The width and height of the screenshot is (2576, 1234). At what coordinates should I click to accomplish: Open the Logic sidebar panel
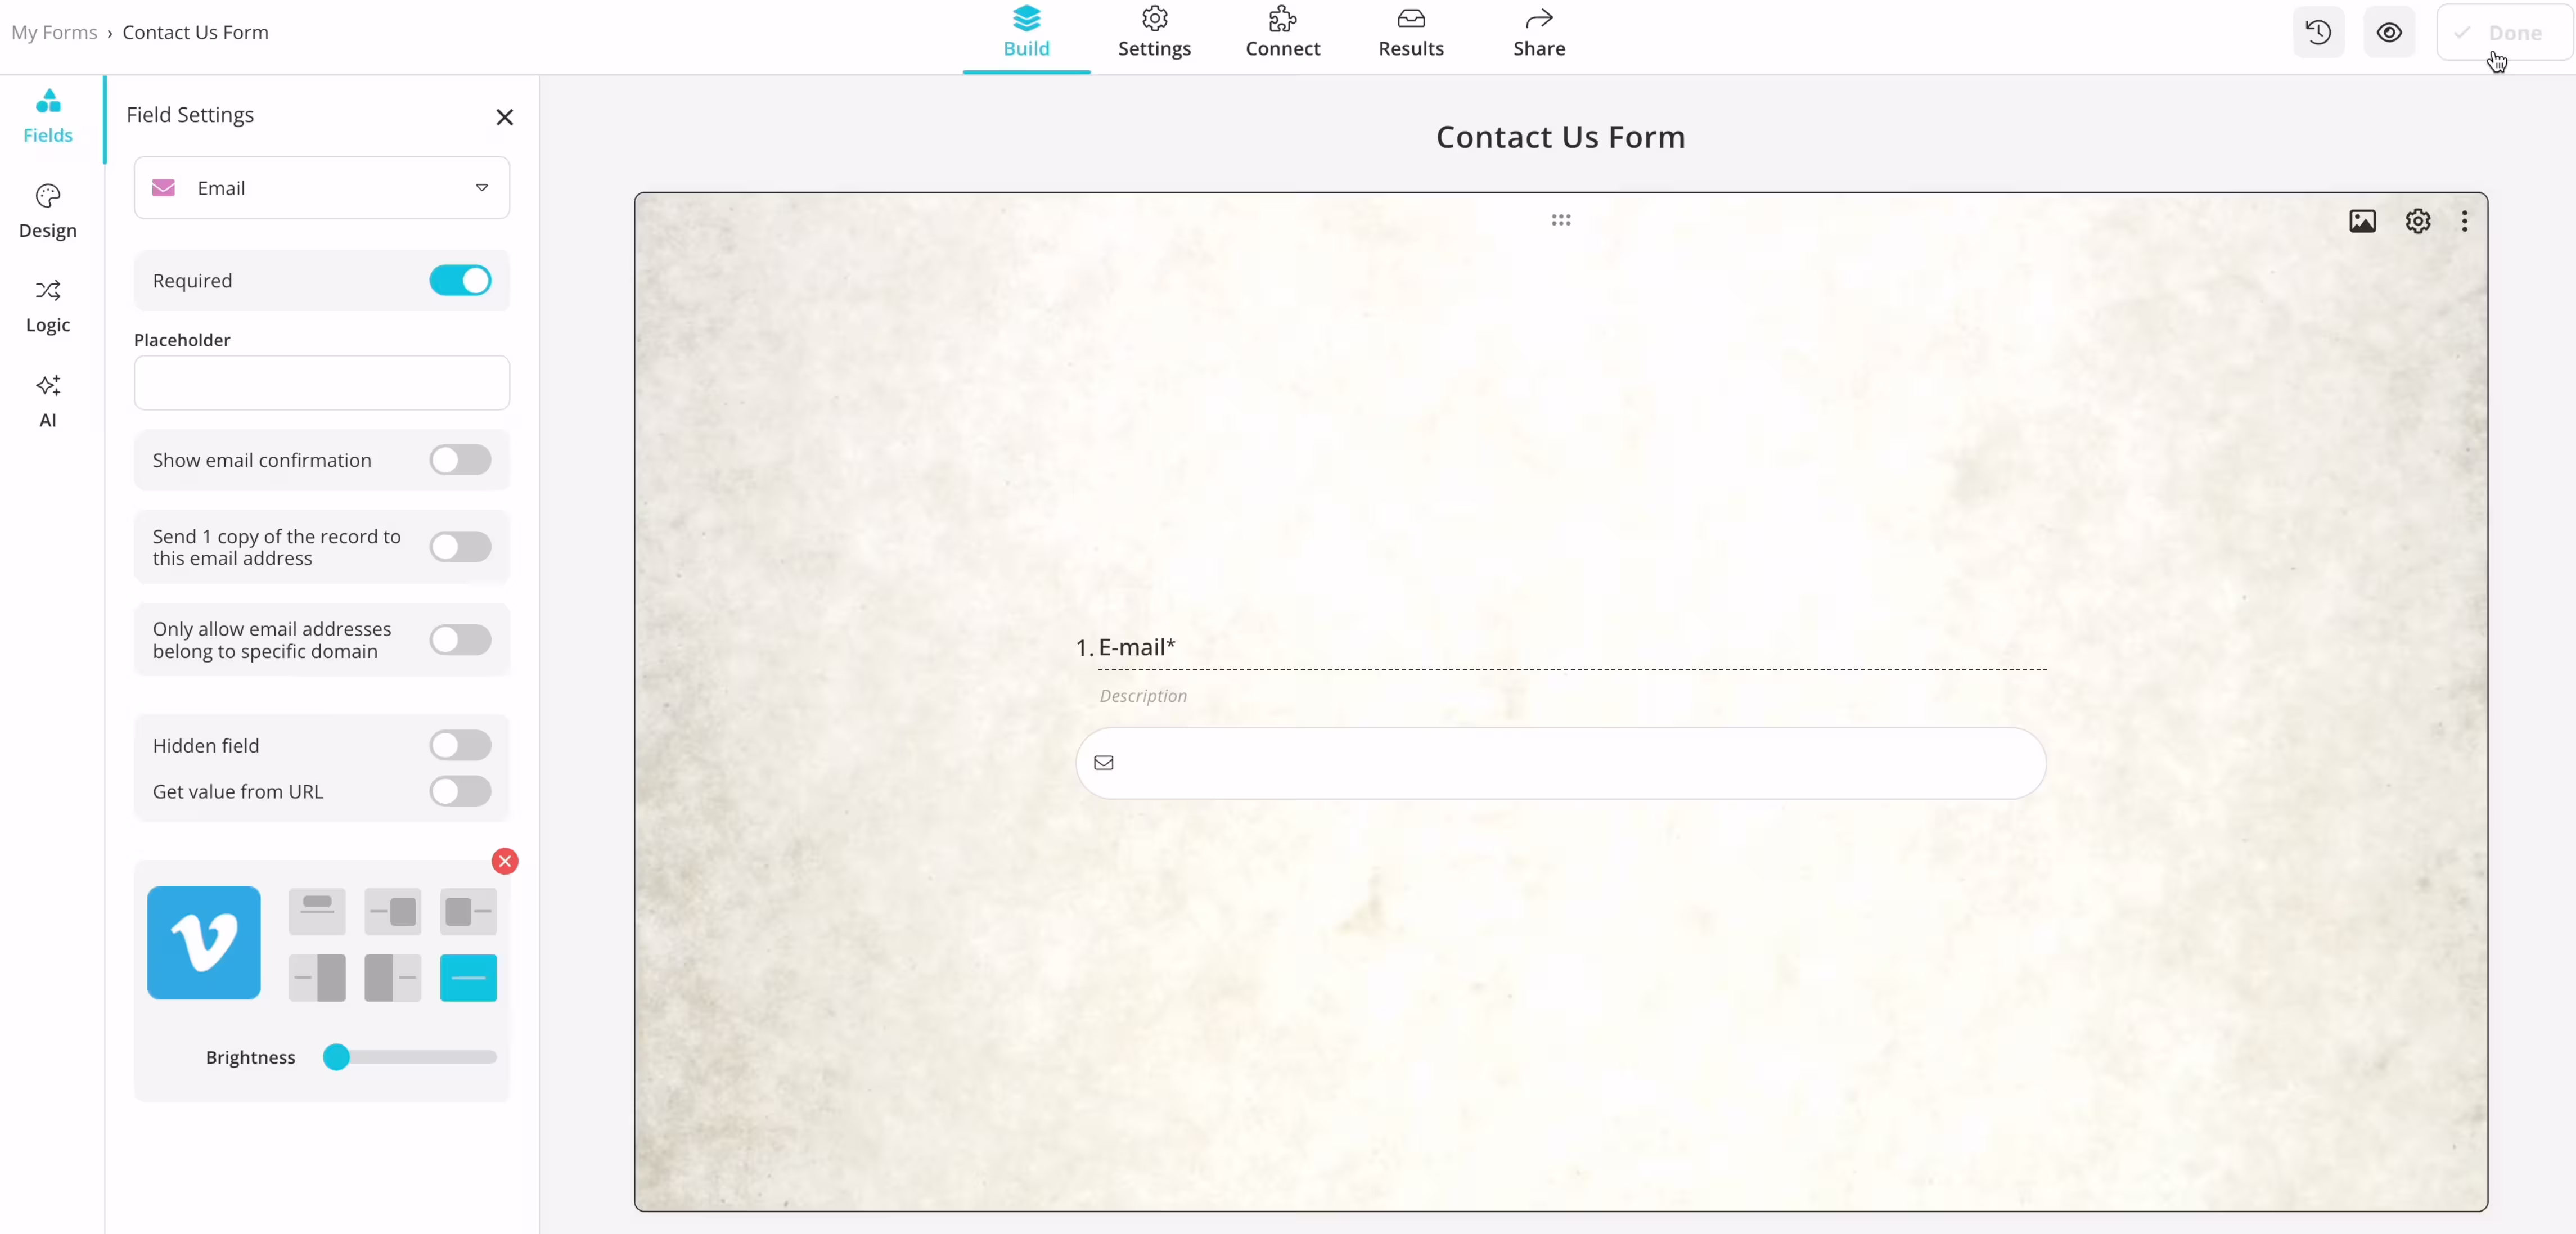[47, 305]
